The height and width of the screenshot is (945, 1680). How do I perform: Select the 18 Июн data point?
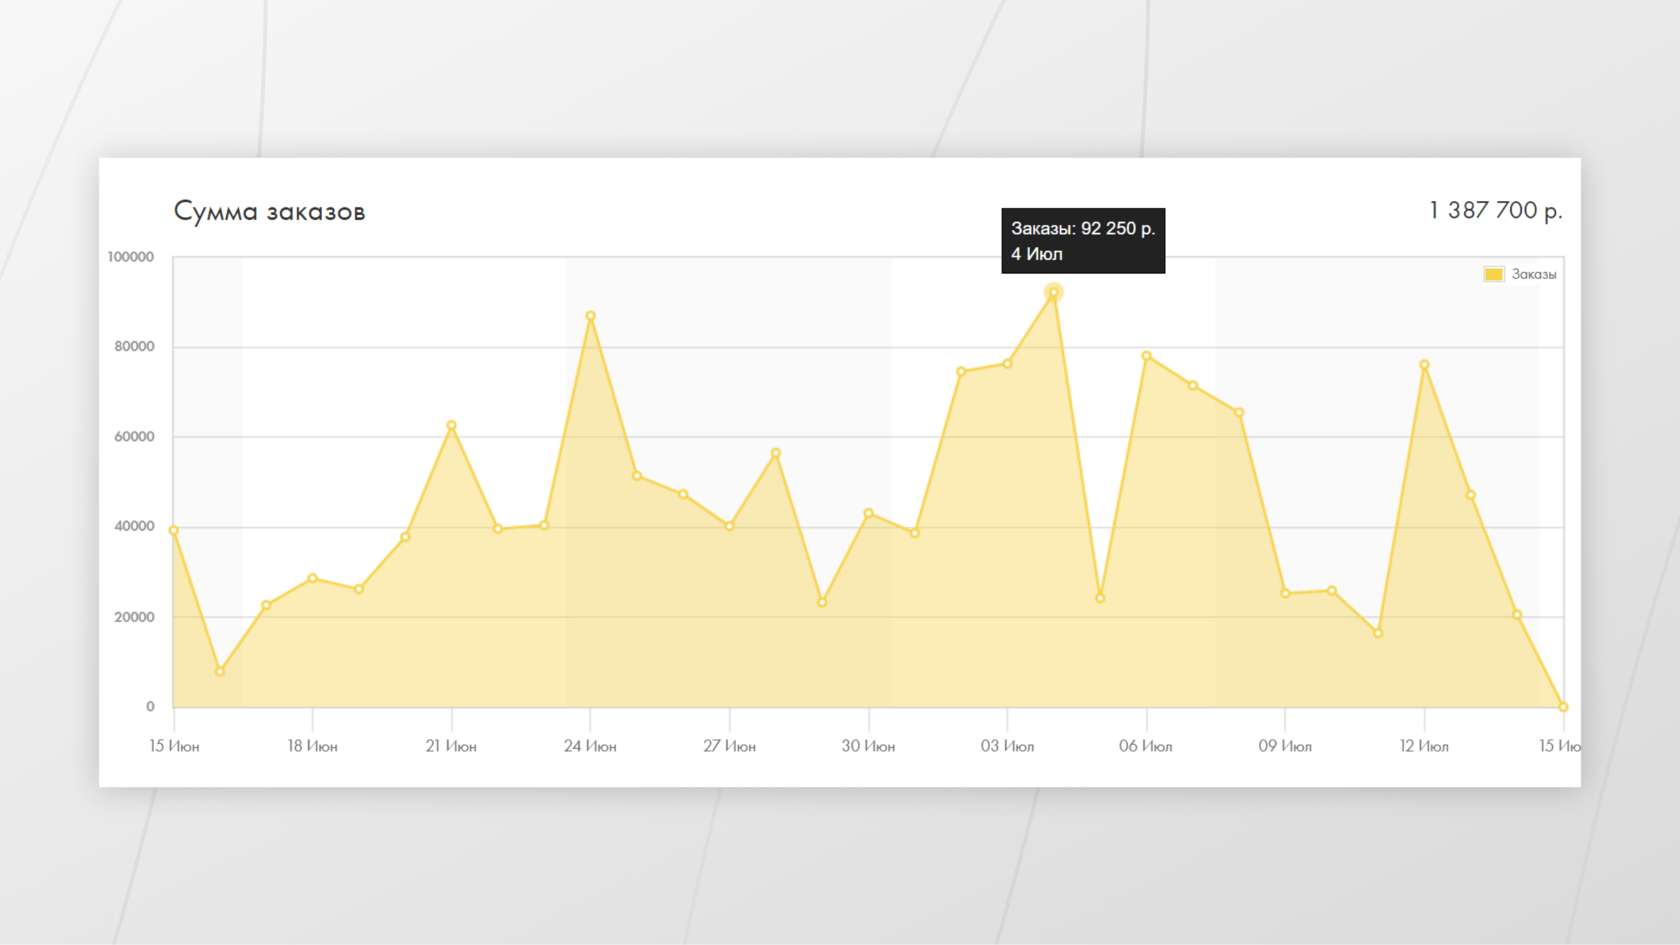pos(313,578)
